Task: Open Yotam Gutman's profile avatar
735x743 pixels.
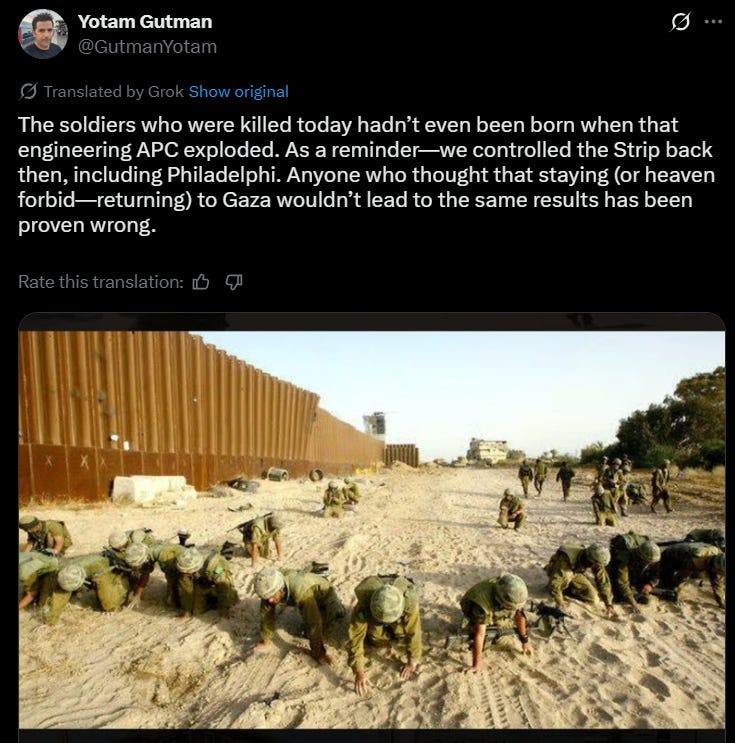Action: pos(43,34)
